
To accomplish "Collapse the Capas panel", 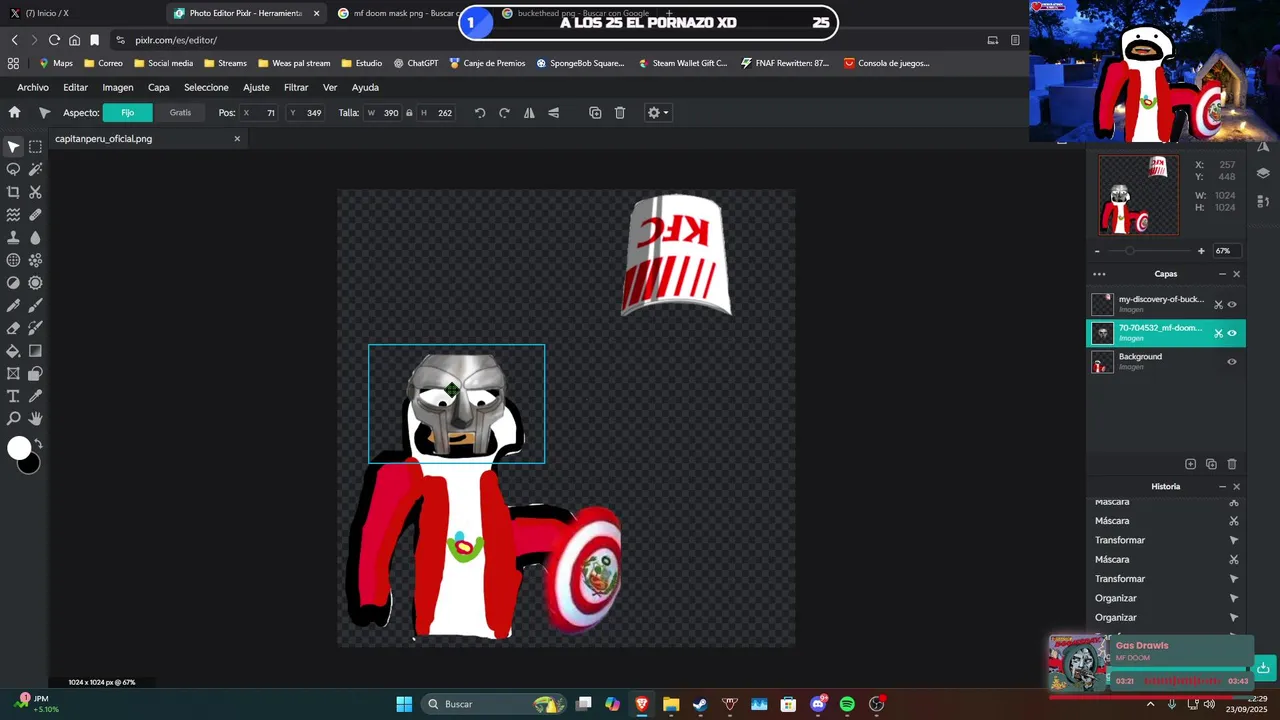I will coord(1222,274).
